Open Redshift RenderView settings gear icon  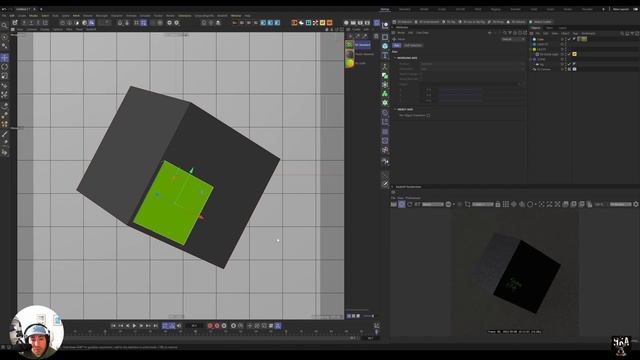click(x=636, y=204)
